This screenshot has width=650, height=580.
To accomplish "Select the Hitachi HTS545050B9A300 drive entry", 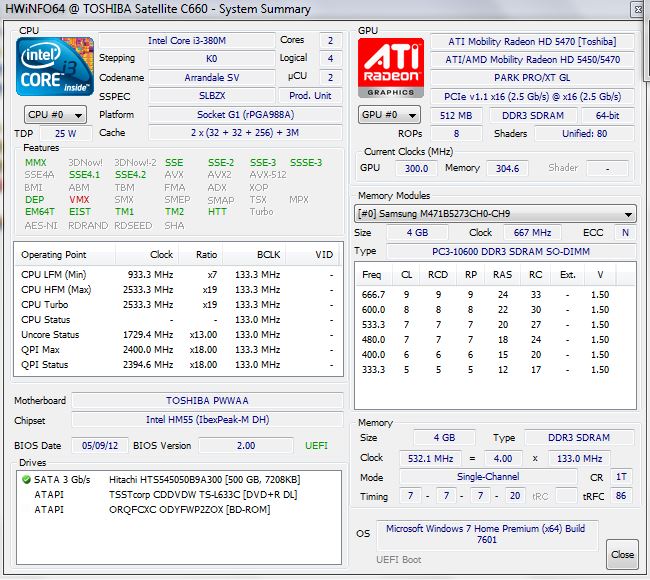I will 179,480.
